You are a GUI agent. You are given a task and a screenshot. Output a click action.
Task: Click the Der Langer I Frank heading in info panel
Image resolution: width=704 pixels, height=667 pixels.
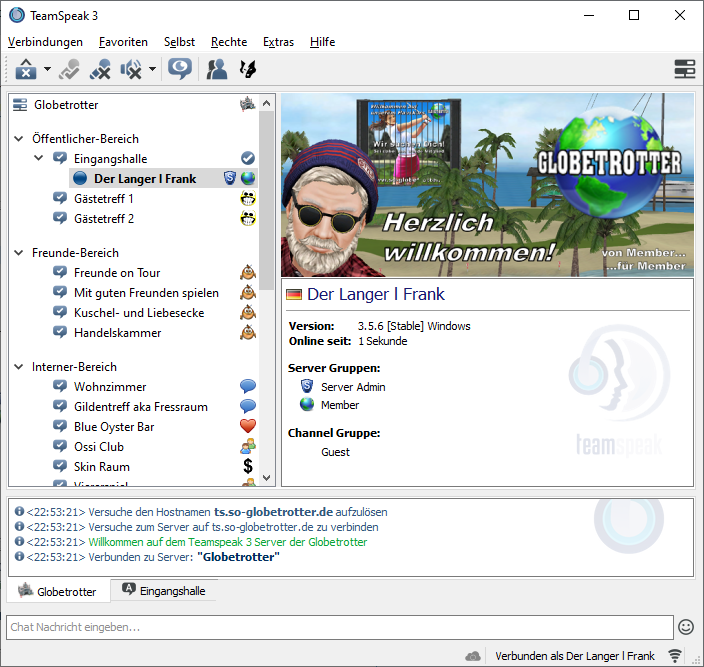pyautogui.click(x=376, y=294)
